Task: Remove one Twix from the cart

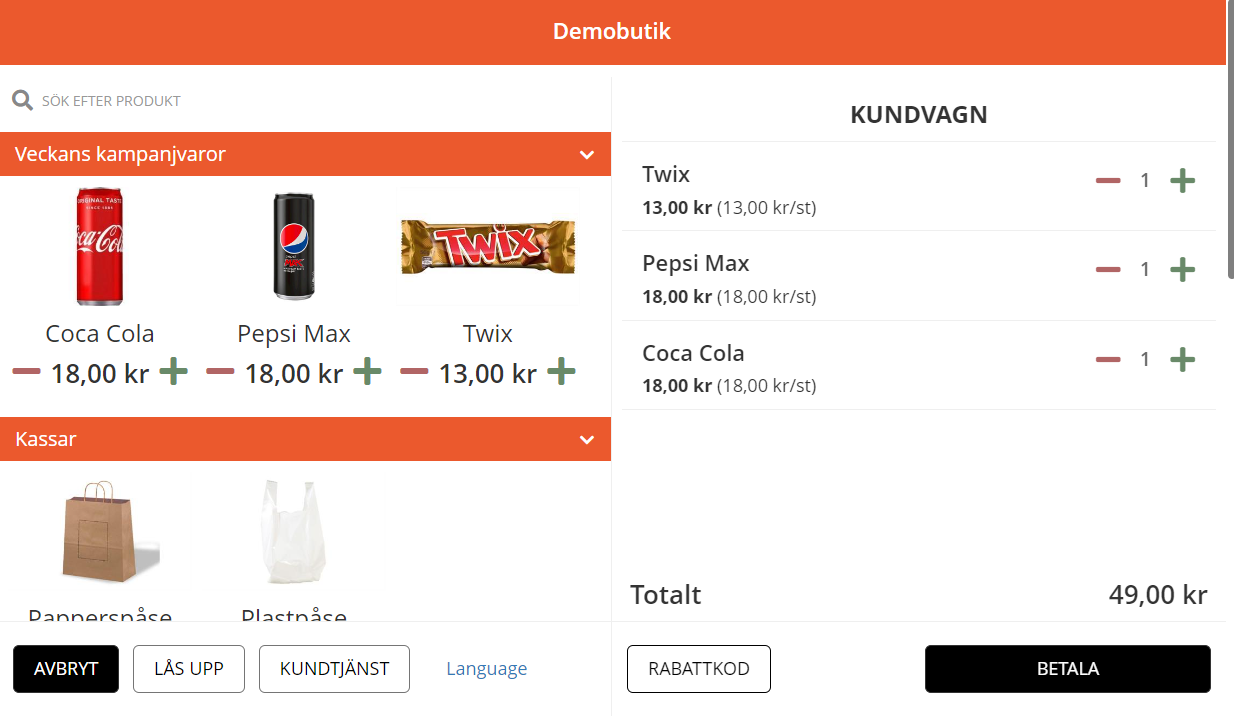Action: (1108, 181)
